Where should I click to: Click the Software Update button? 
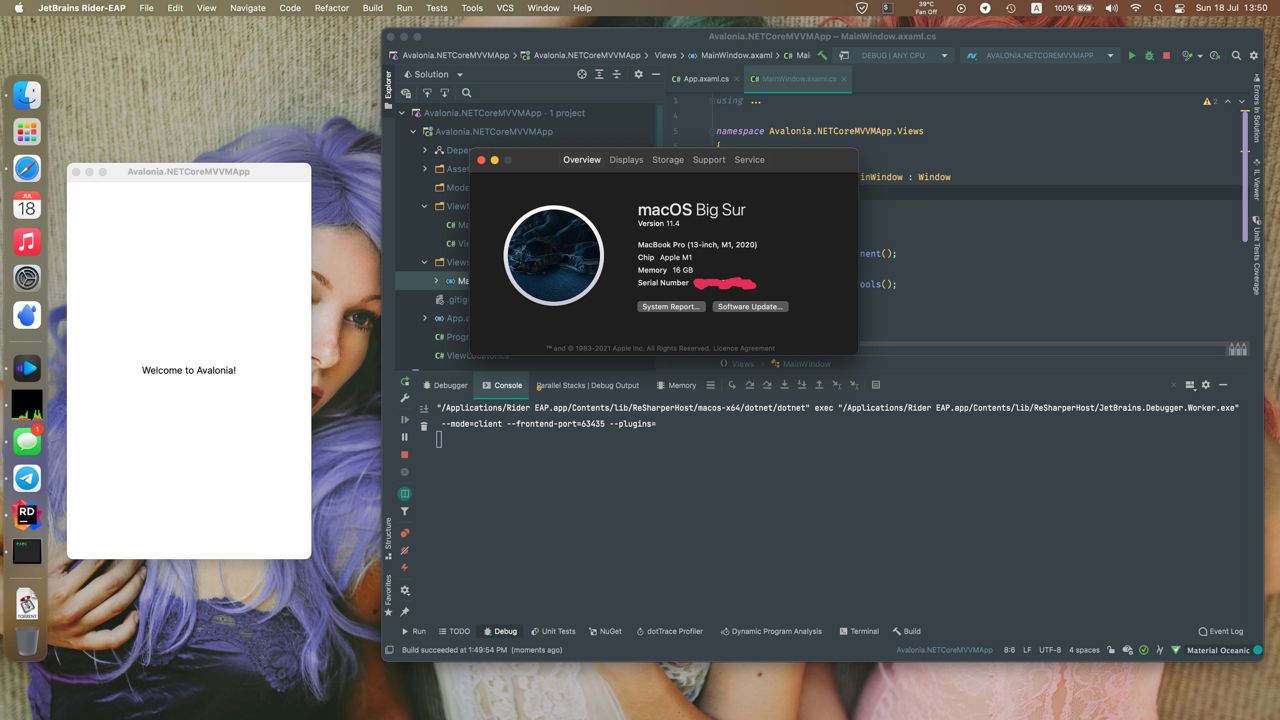tap(750, 307)
